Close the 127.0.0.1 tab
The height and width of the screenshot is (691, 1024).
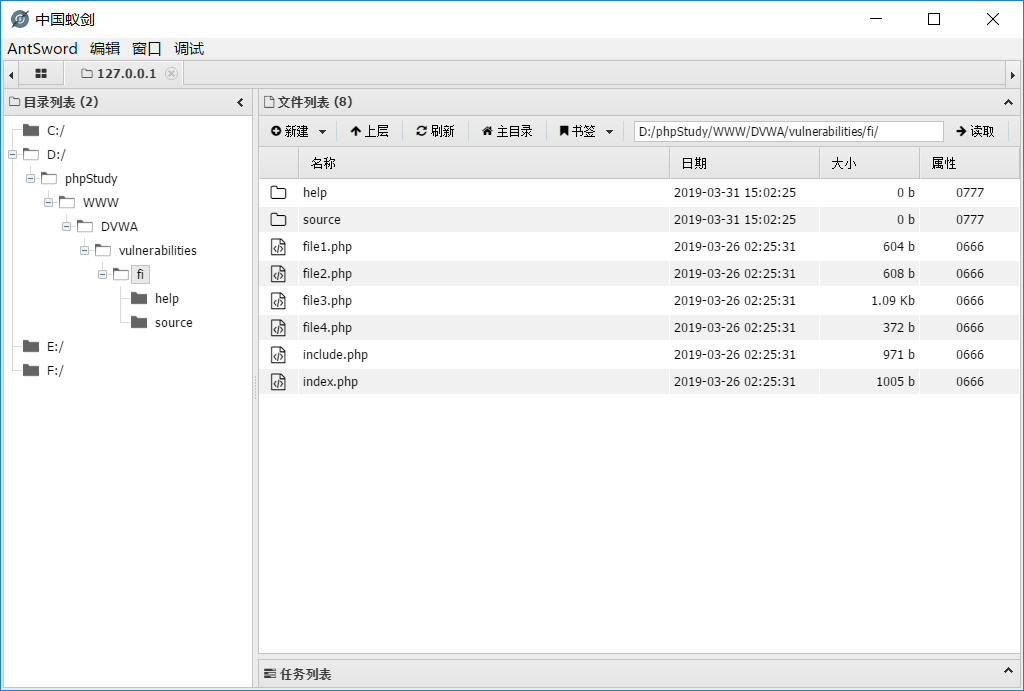tap(171, 73)
